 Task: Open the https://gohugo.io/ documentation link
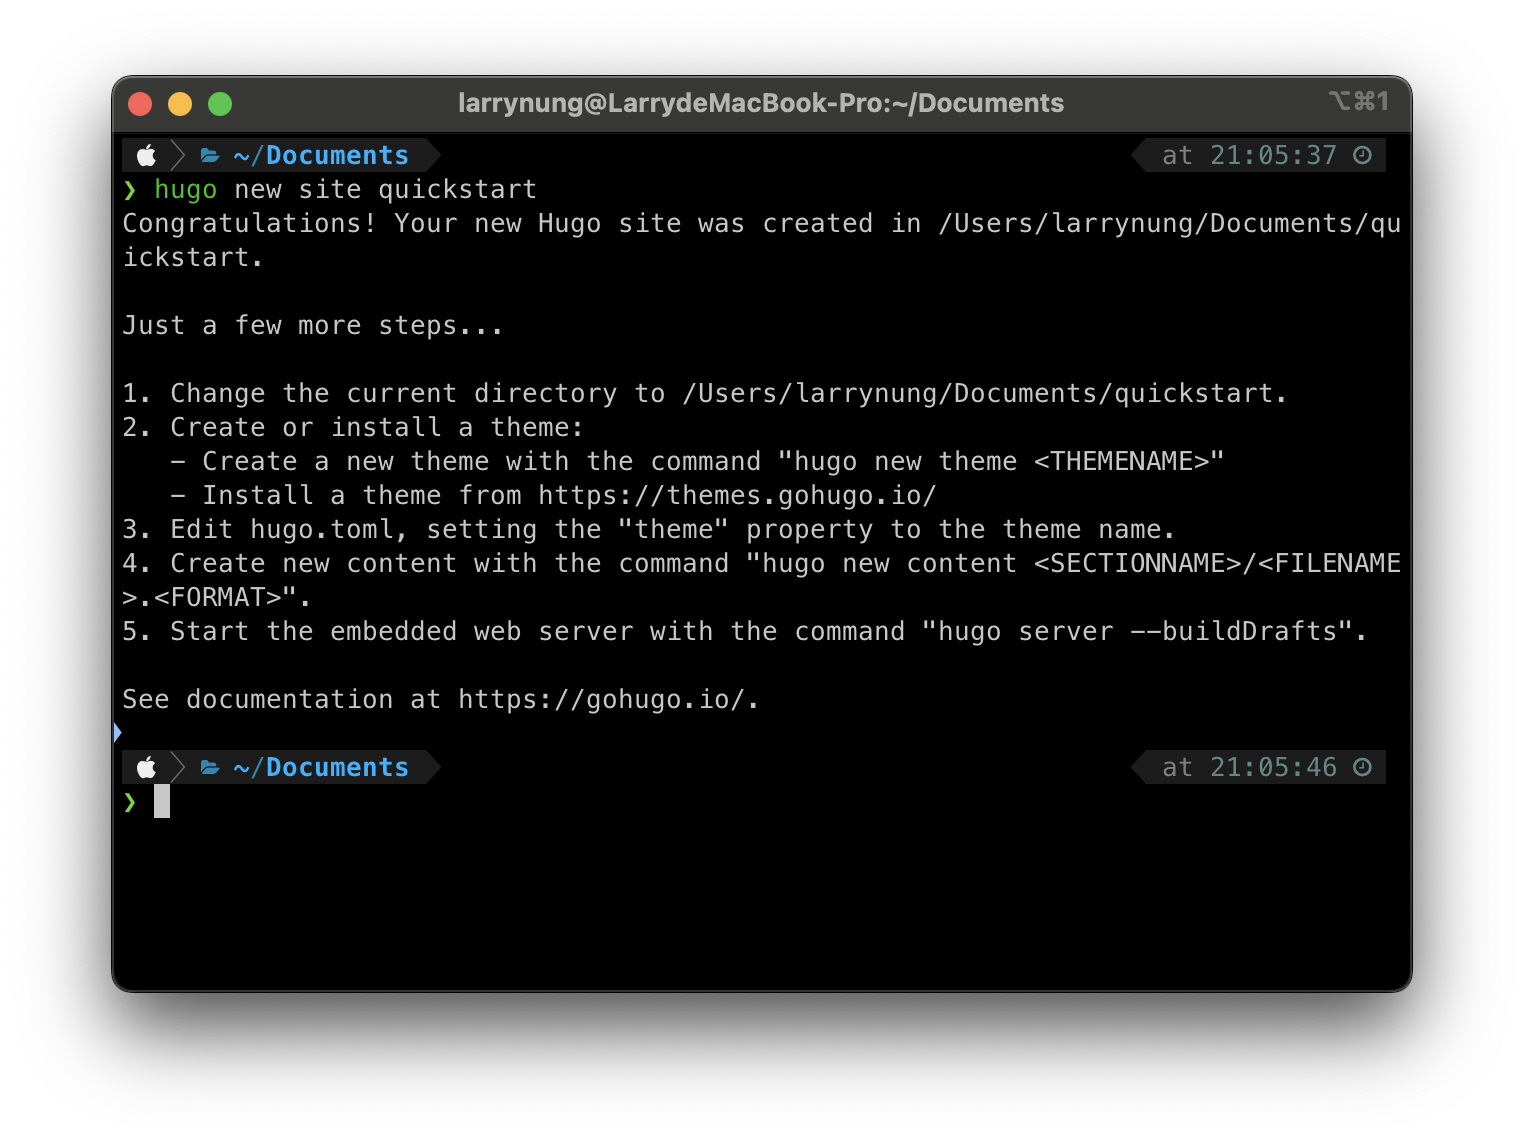point(602,699)
